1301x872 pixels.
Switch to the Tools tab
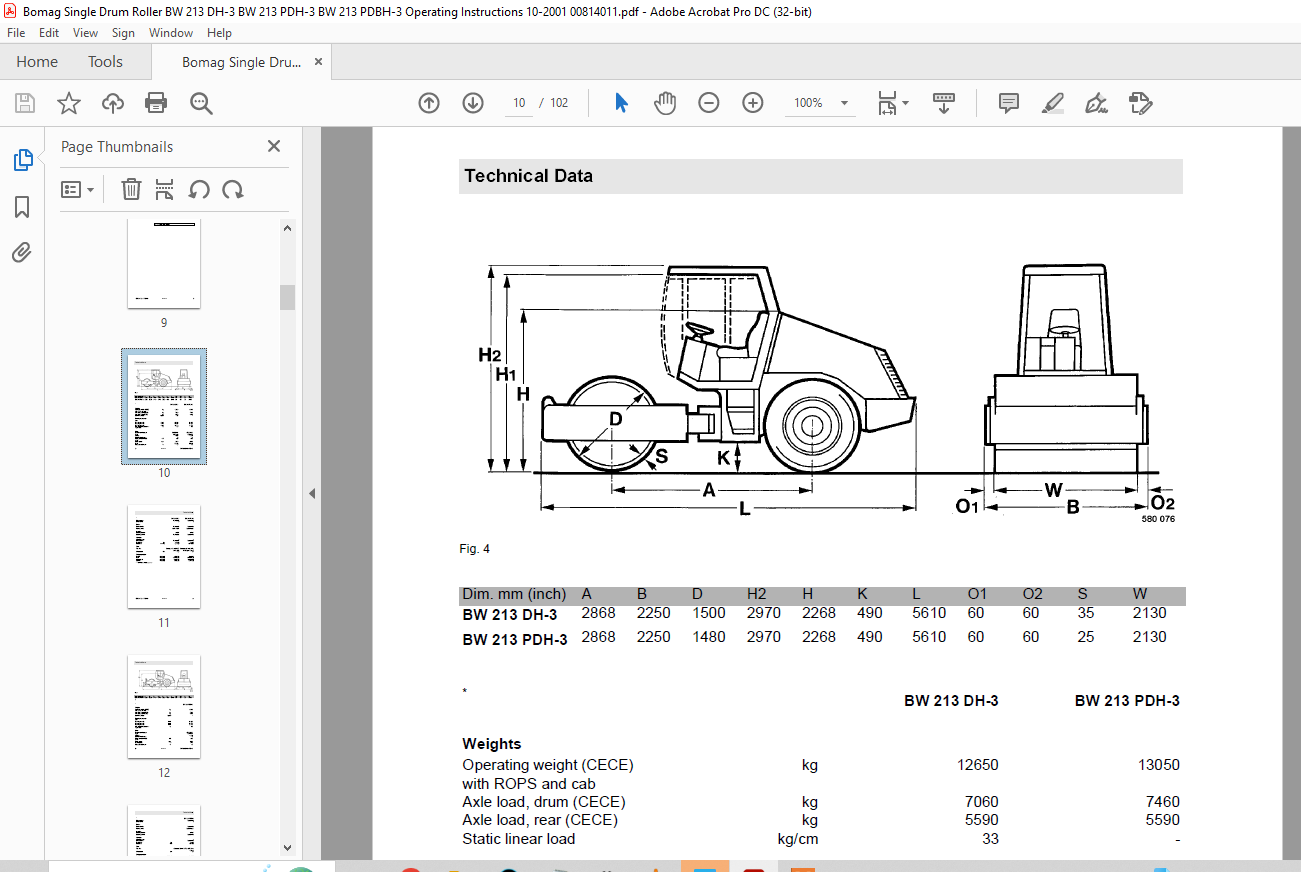click(x=105, y=62)
